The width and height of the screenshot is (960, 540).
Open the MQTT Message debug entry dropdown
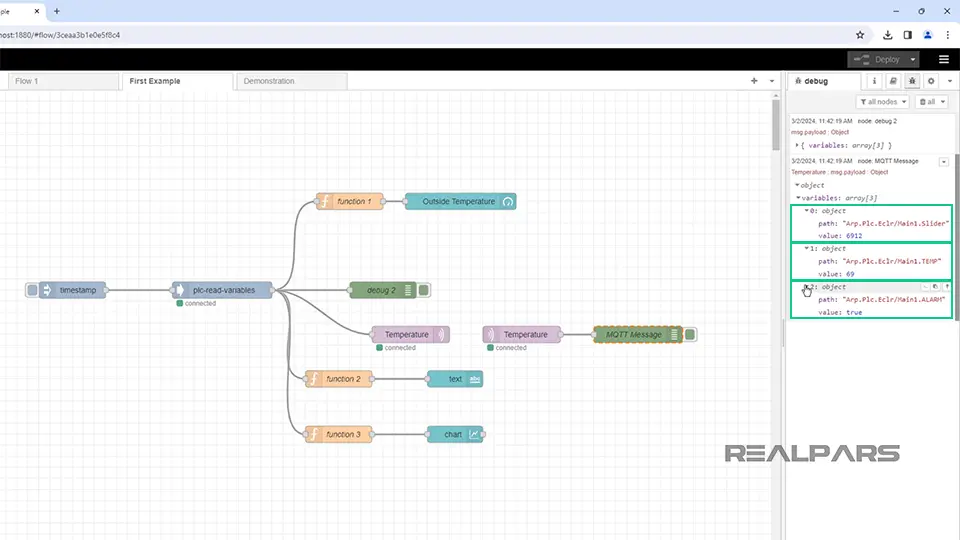coord(943,162)
